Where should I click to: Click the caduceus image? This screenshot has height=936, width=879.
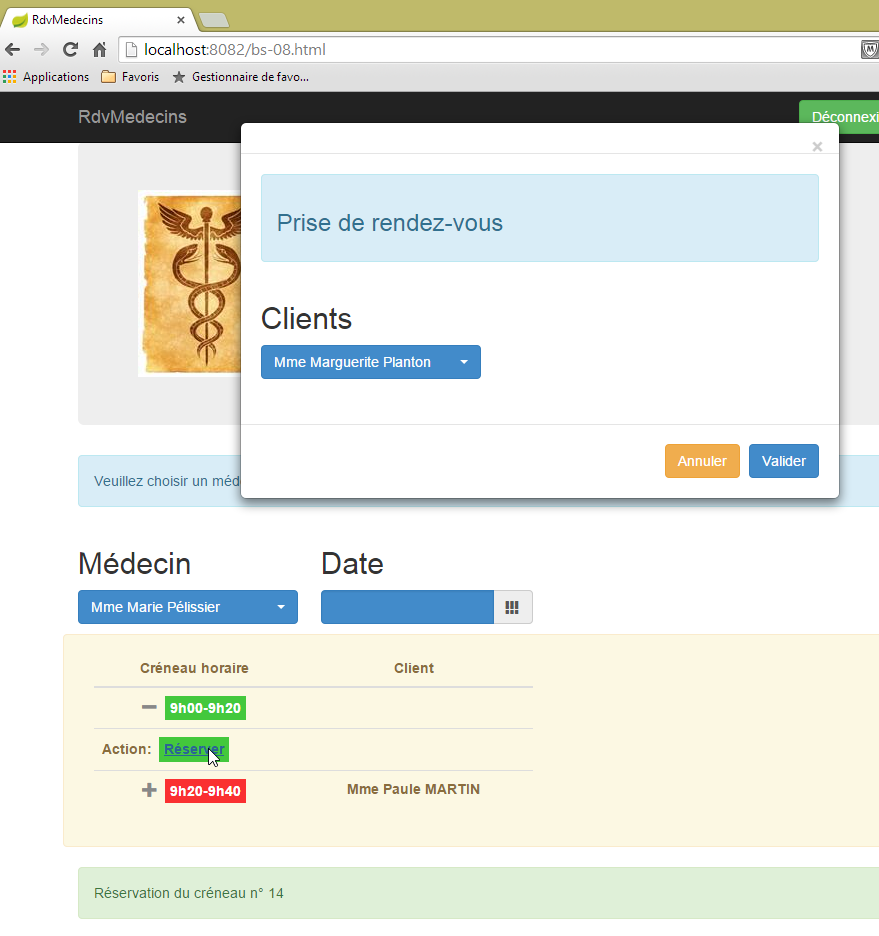[190, 284]
